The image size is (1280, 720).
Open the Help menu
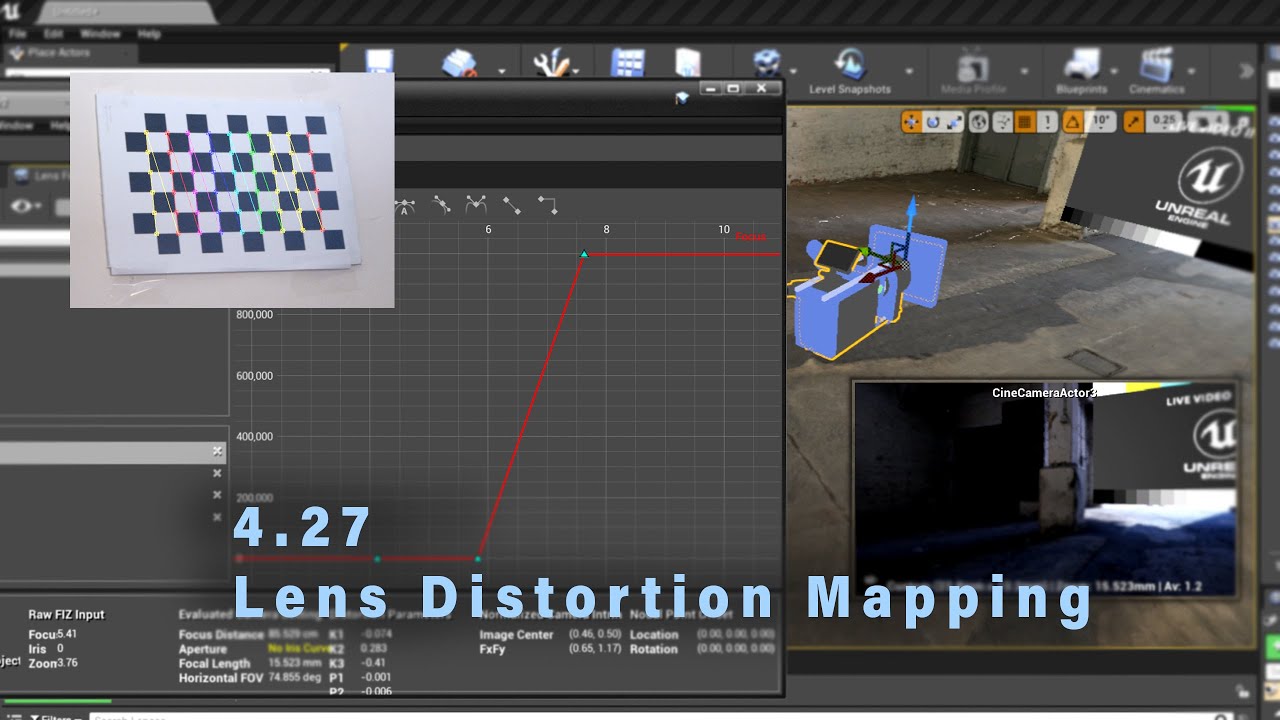[149, 34]
